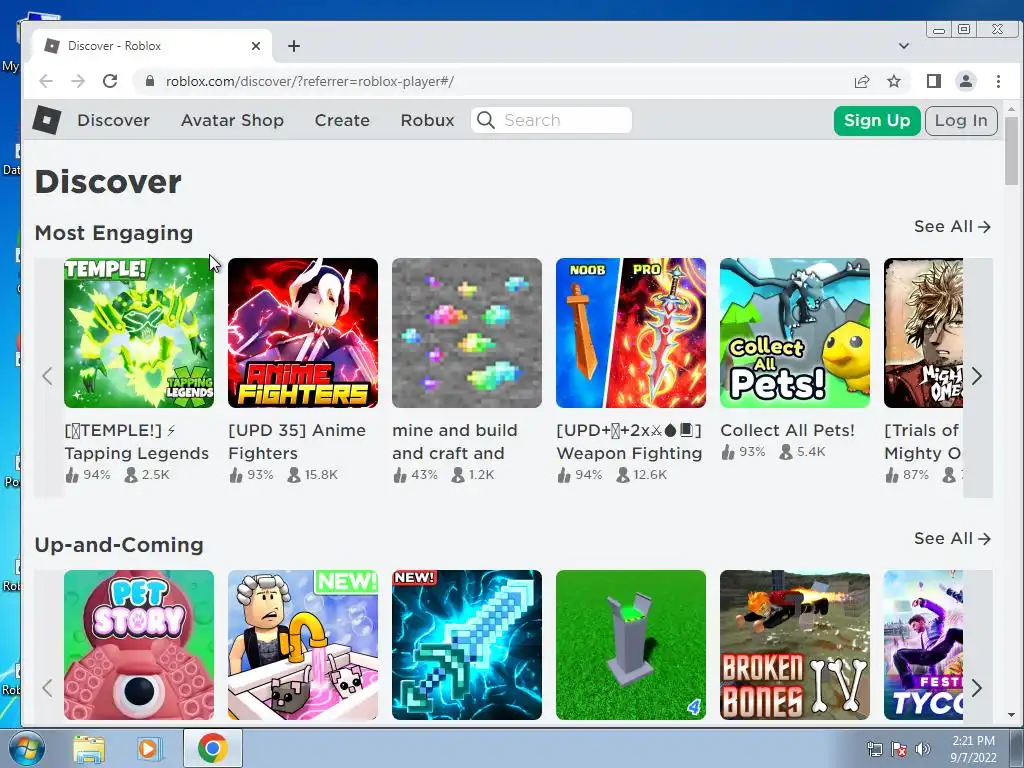This screenshot has width=1024, height=768.
Task: Click the 'Weapon Fighting' title text
Action: (x=630, y=453)
